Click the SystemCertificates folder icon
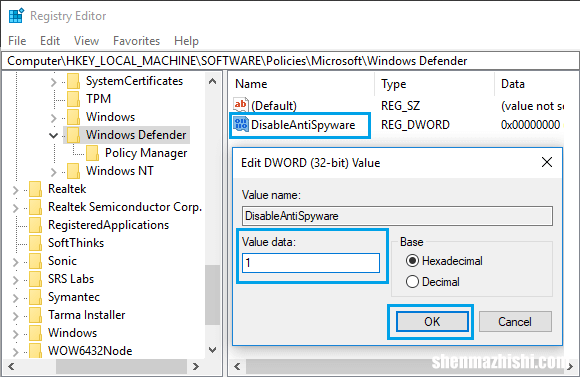This screenshot has width=580, height=377. pos(73,81)
